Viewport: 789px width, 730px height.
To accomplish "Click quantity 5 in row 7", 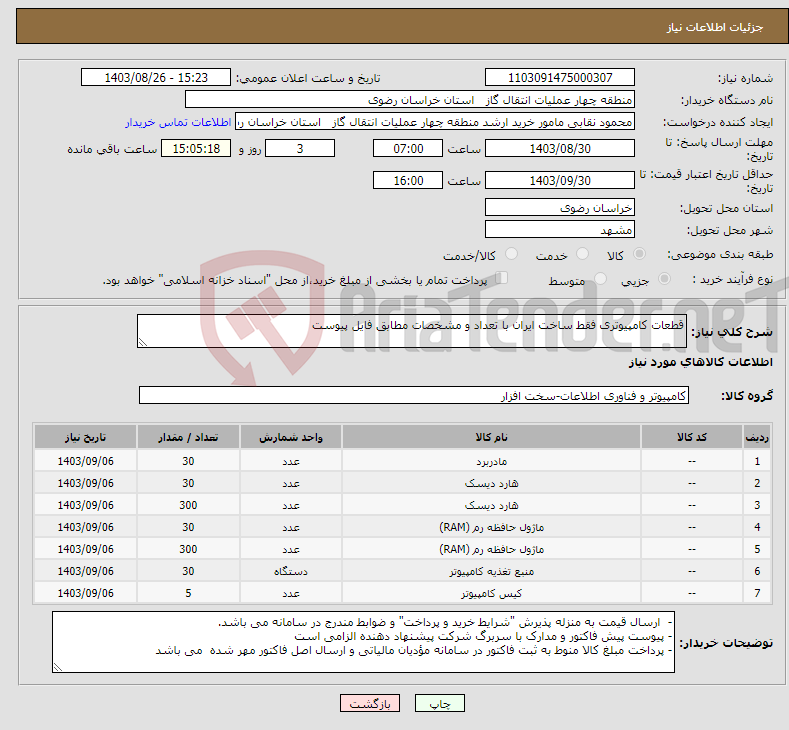I will 188,593.
